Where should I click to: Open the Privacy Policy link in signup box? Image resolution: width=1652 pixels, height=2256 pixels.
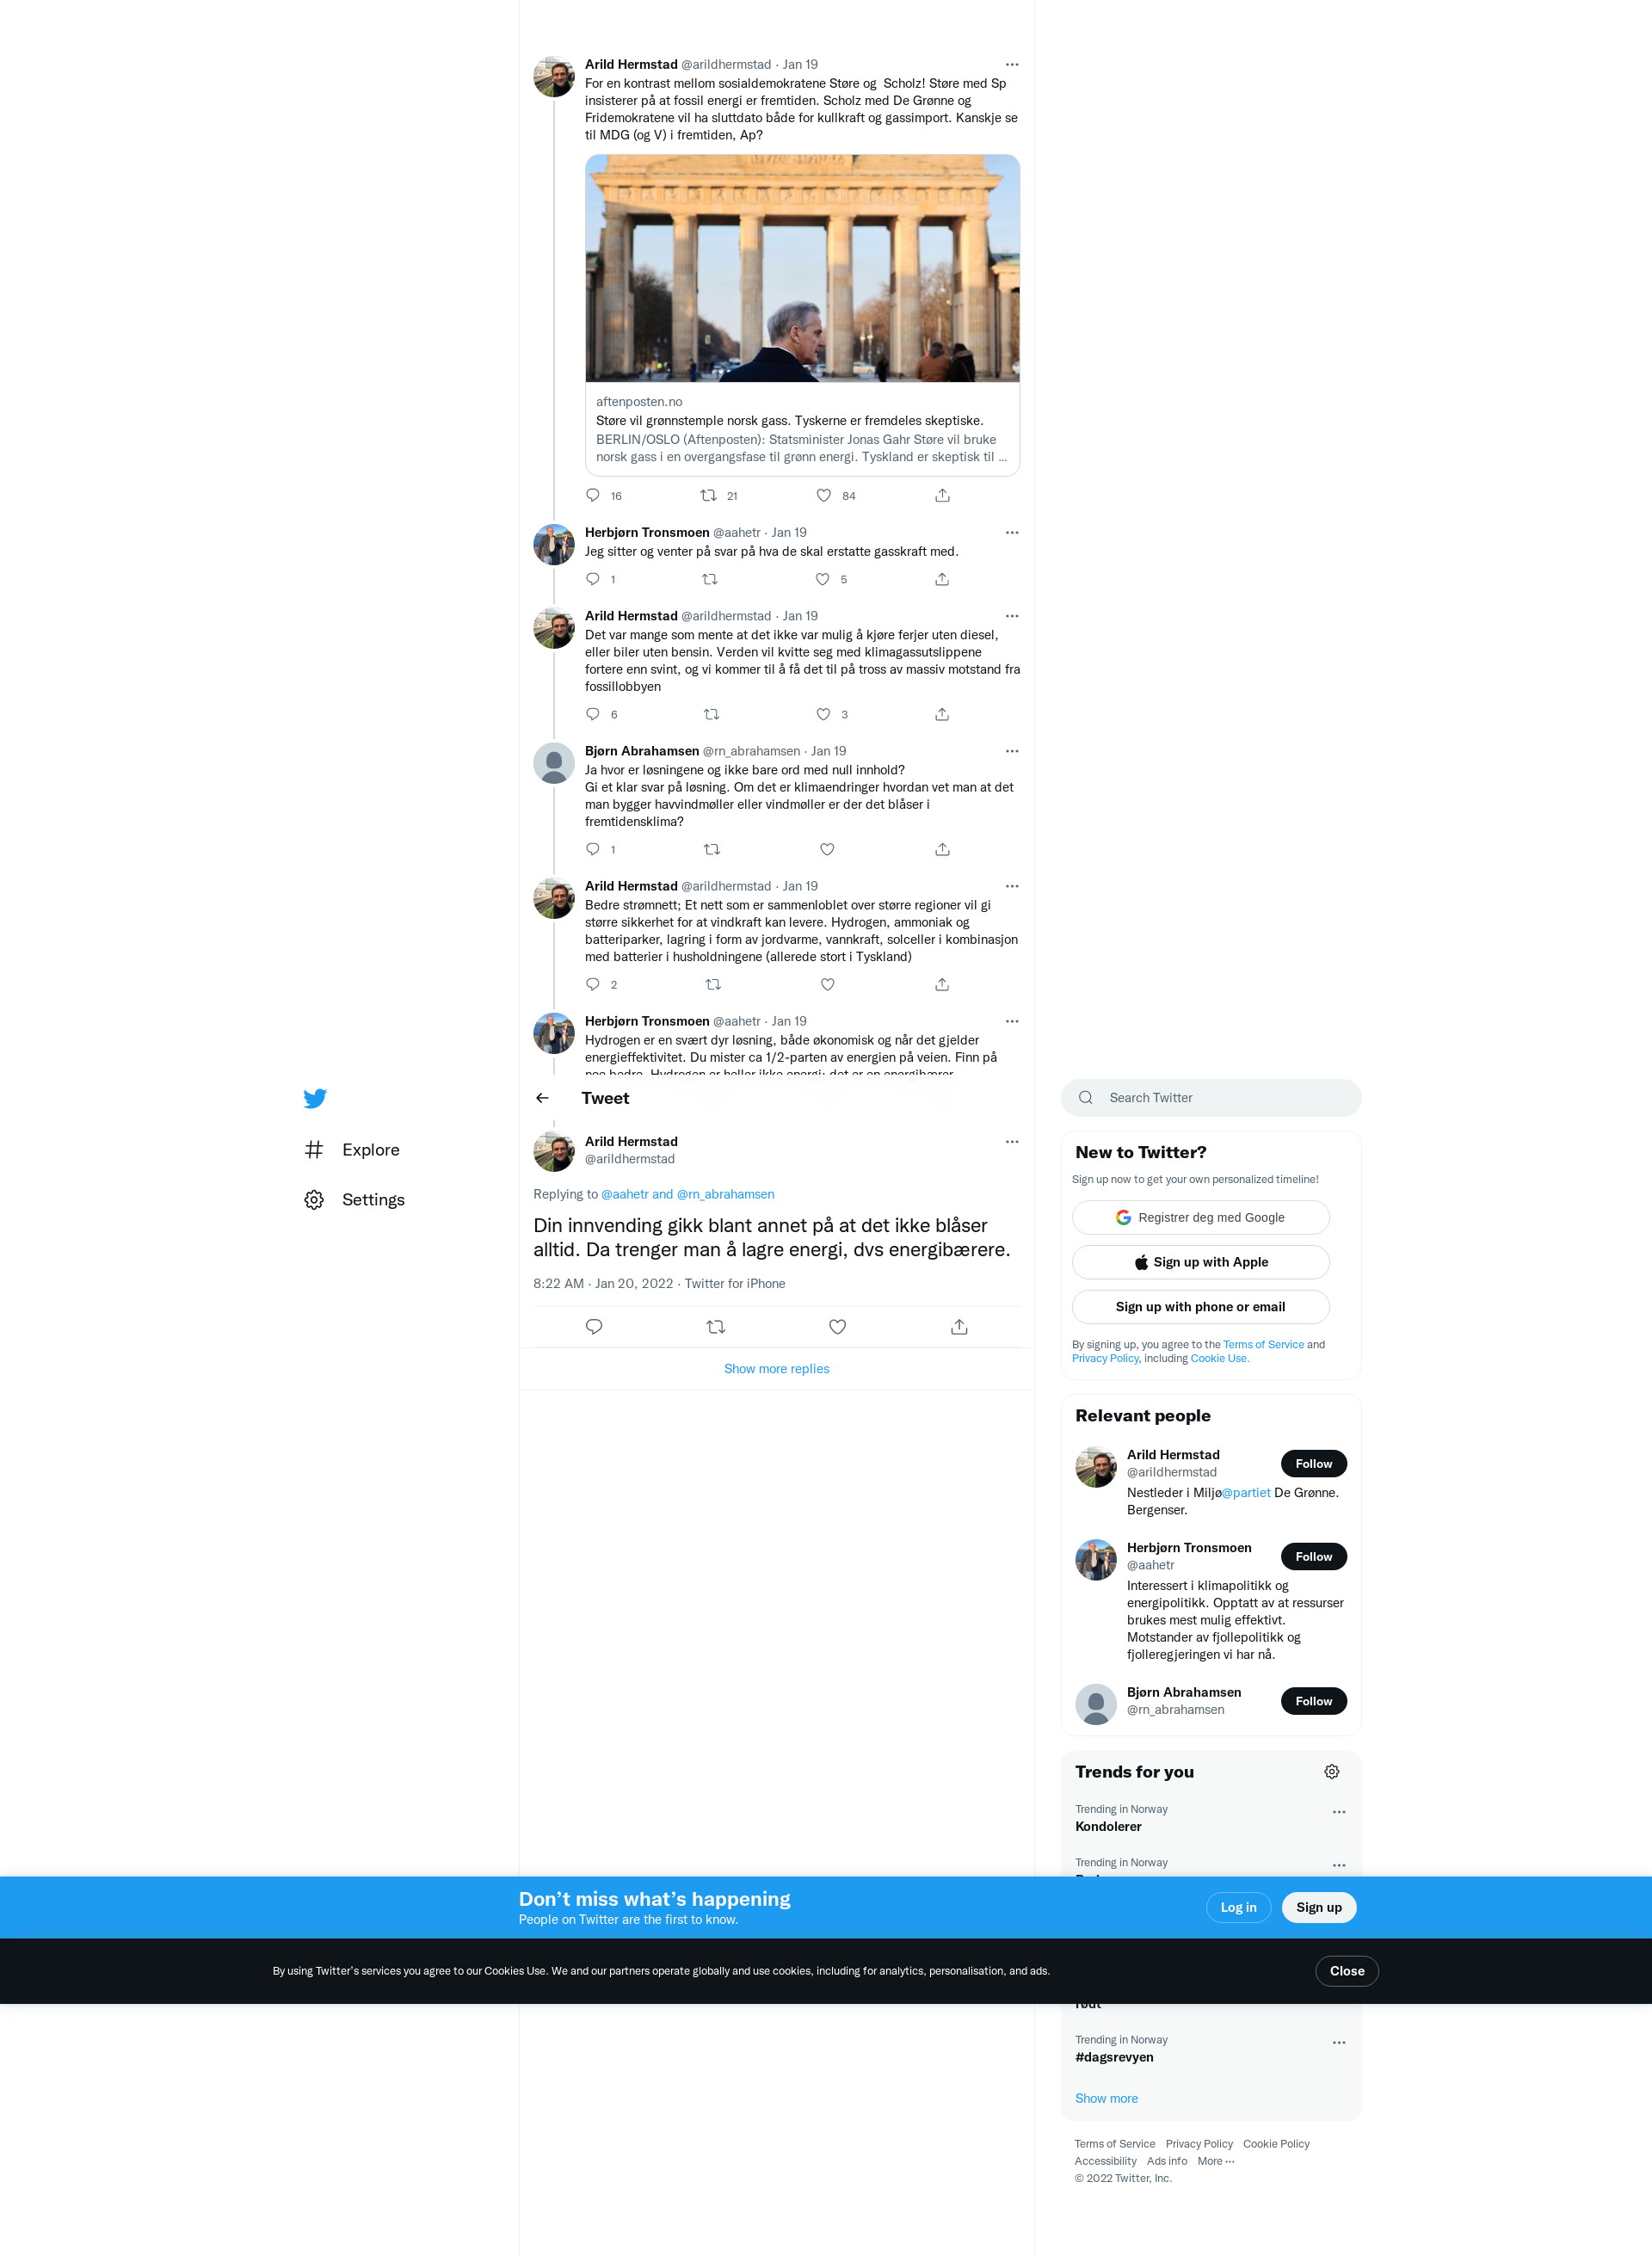tap(1105, 1358)
